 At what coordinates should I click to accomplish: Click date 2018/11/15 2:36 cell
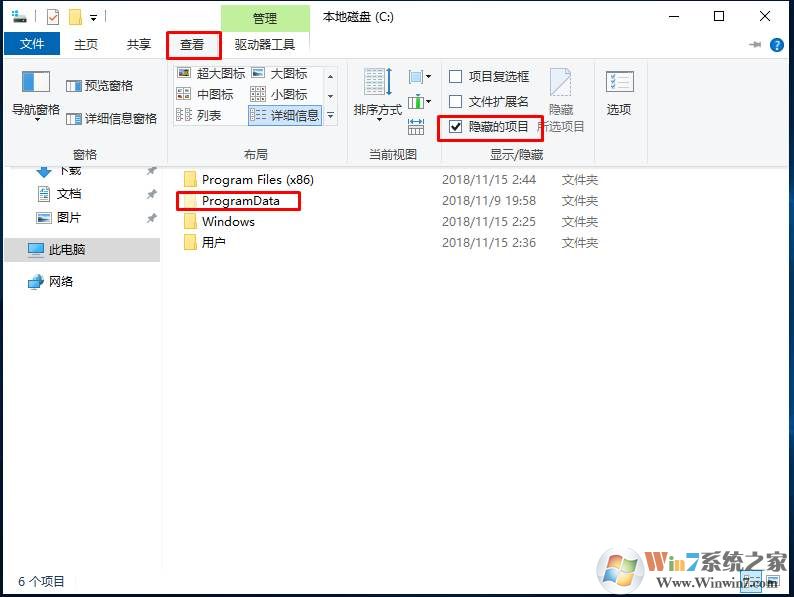pos(489,243)
